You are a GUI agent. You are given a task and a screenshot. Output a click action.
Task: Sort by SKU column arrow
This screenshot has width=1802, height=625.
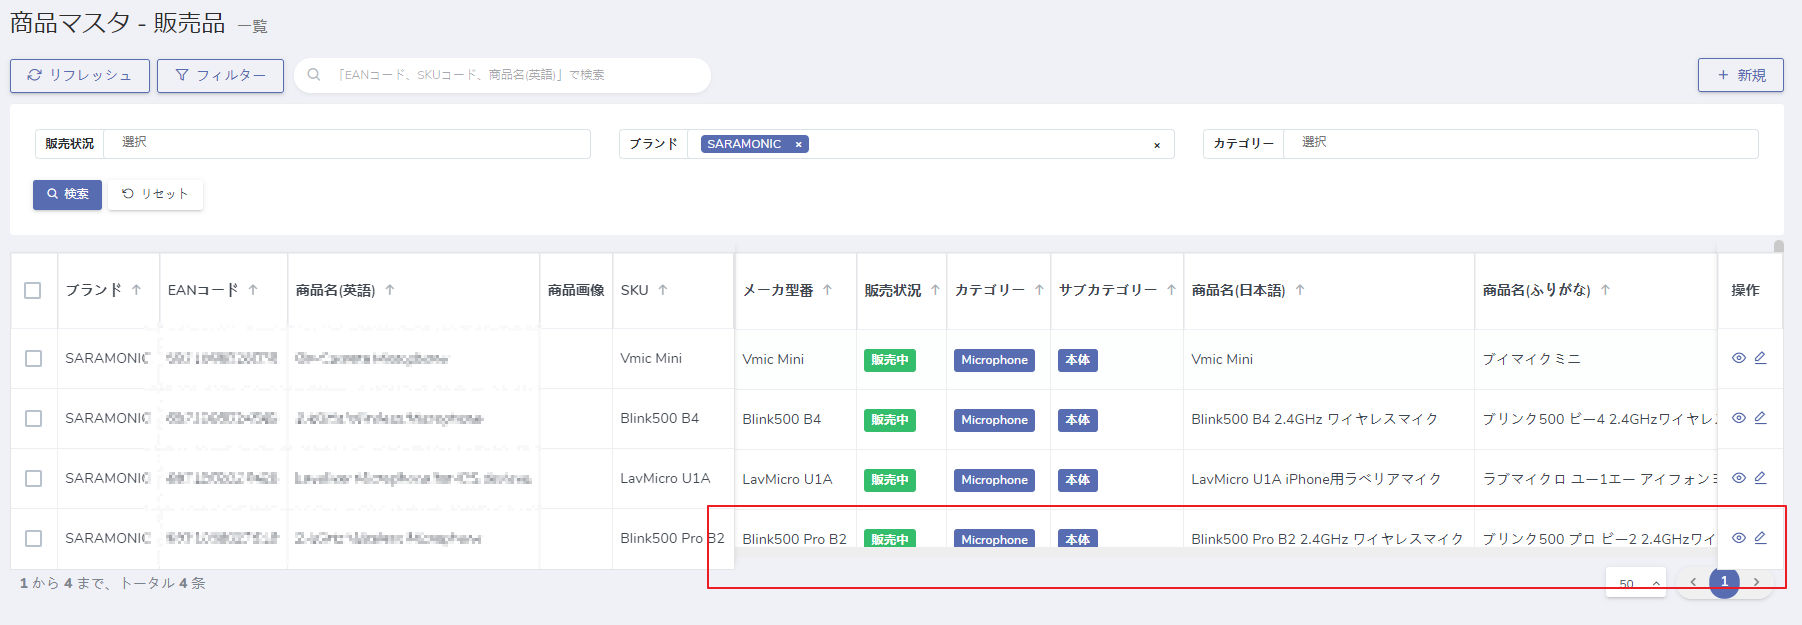662,290
